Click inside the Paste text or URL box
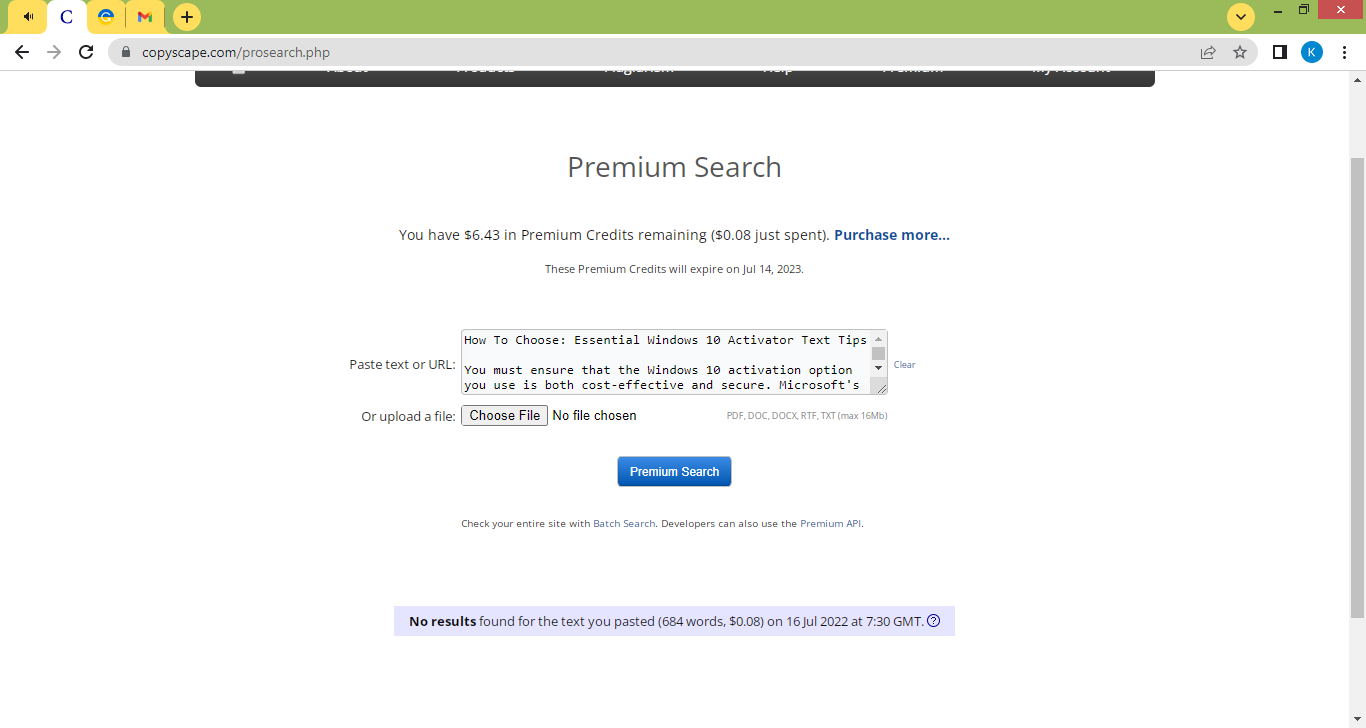 pyautogui.click(x=666, y=362)
